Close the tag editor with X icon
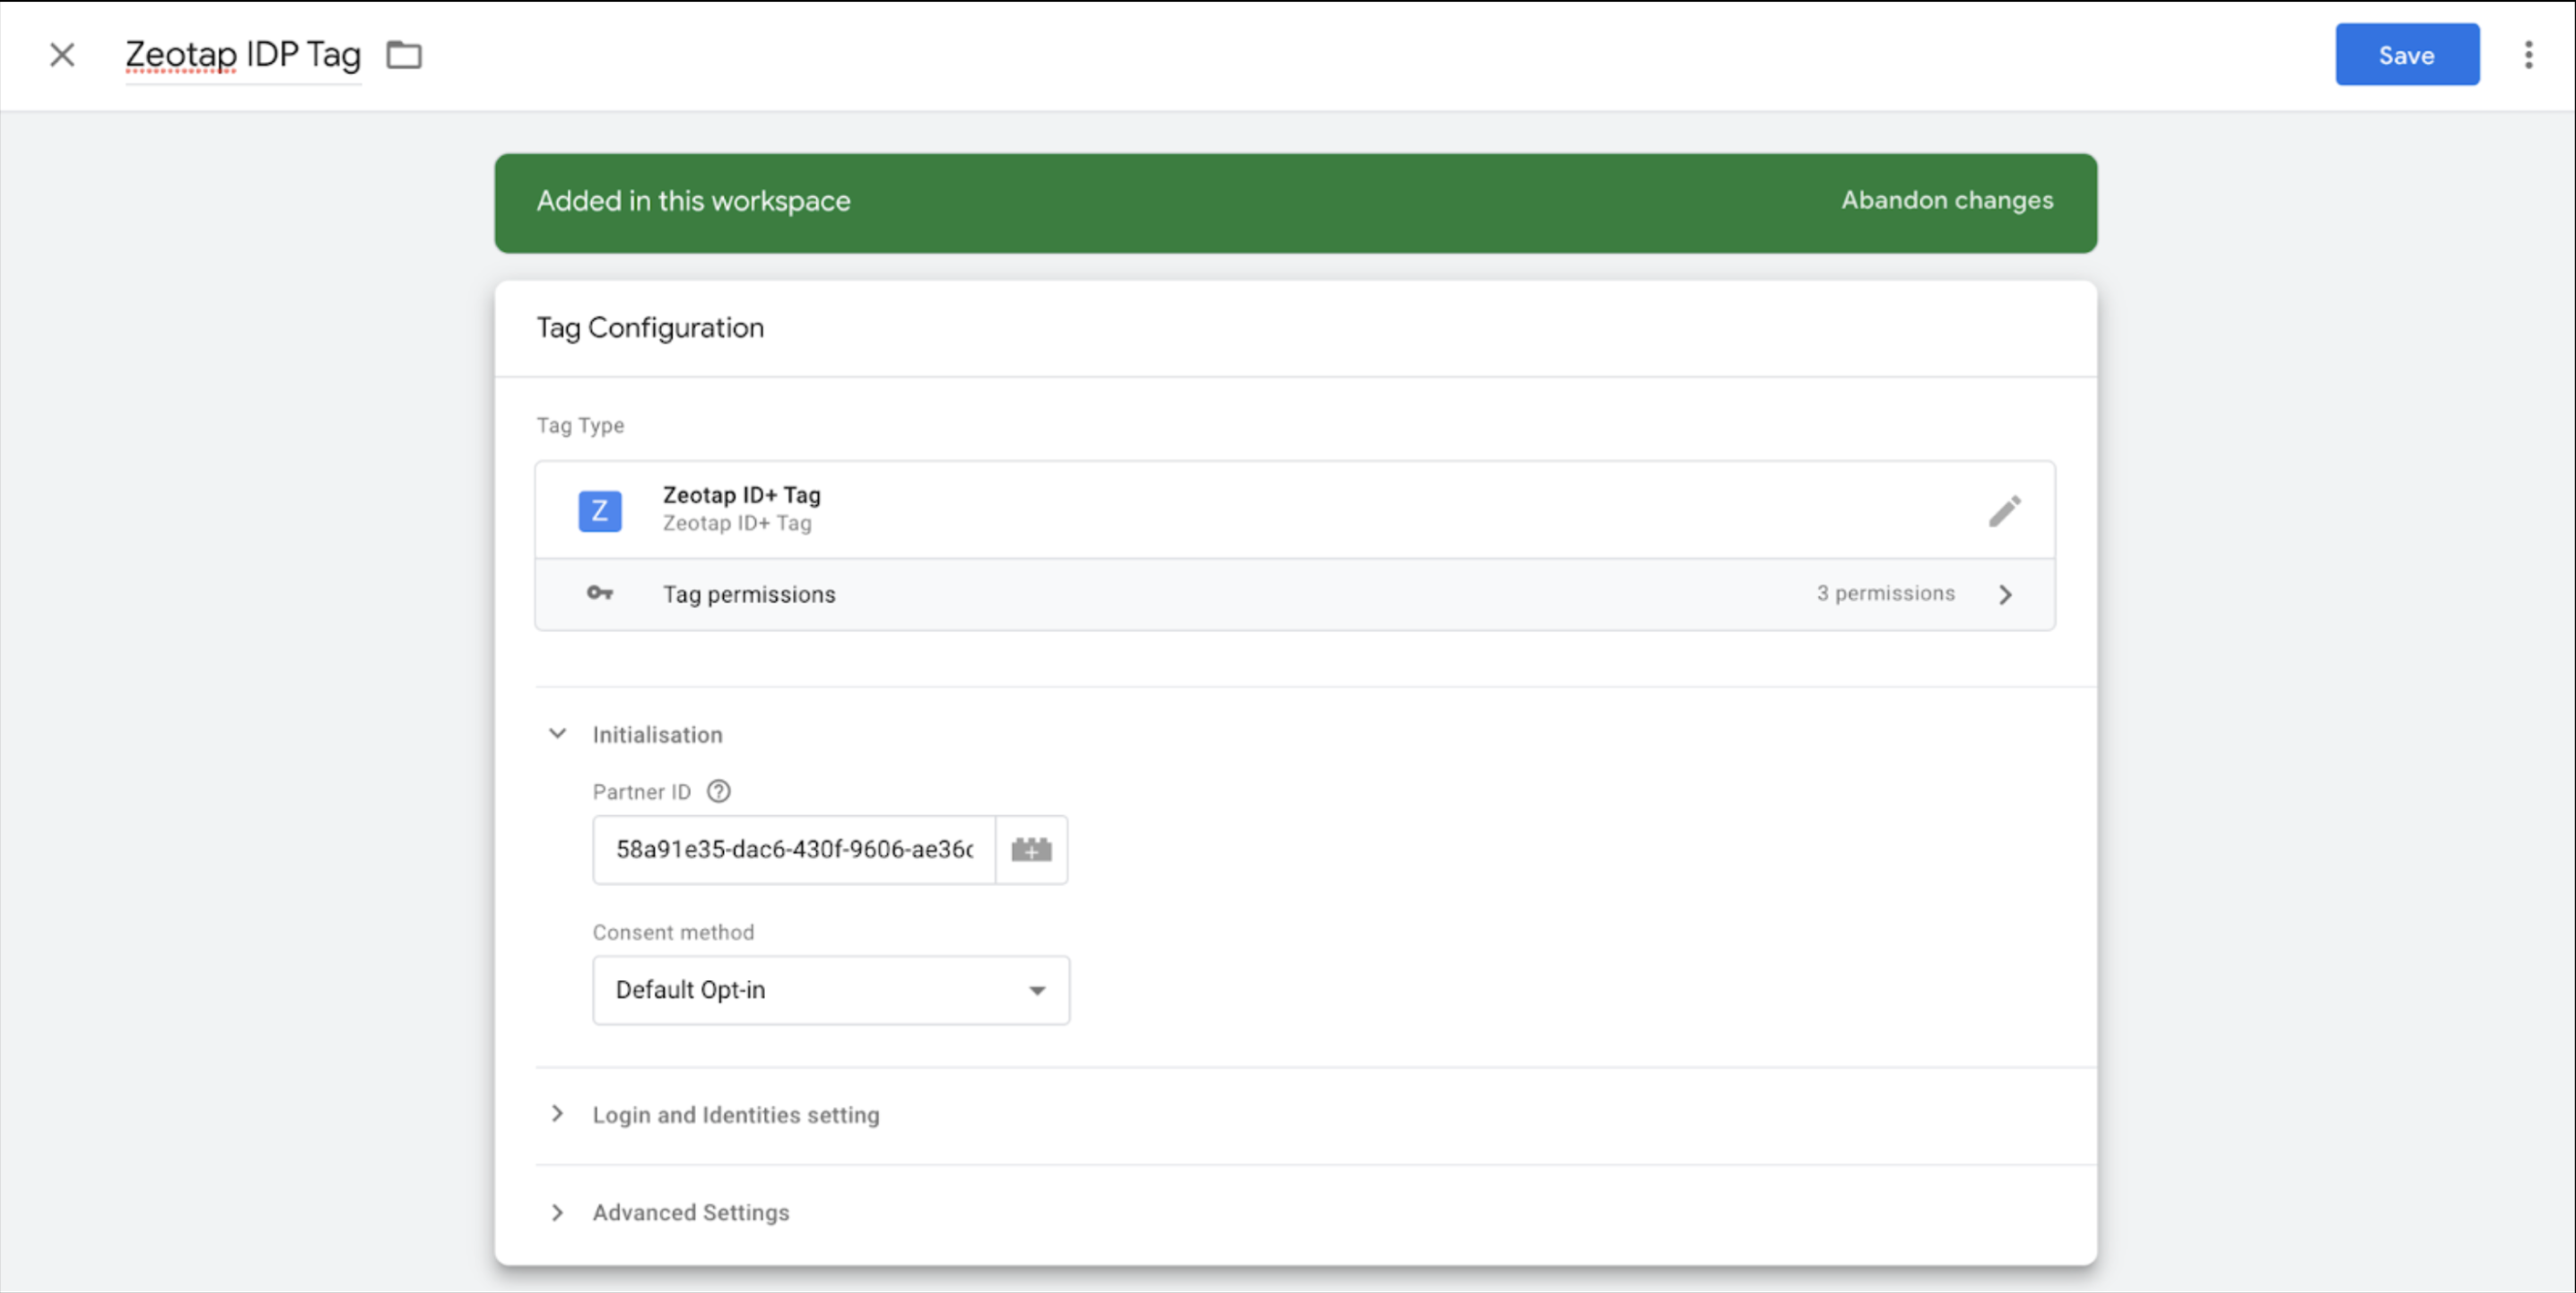The height and width of the screenshot is (1293, 2576). coord(62,55)
